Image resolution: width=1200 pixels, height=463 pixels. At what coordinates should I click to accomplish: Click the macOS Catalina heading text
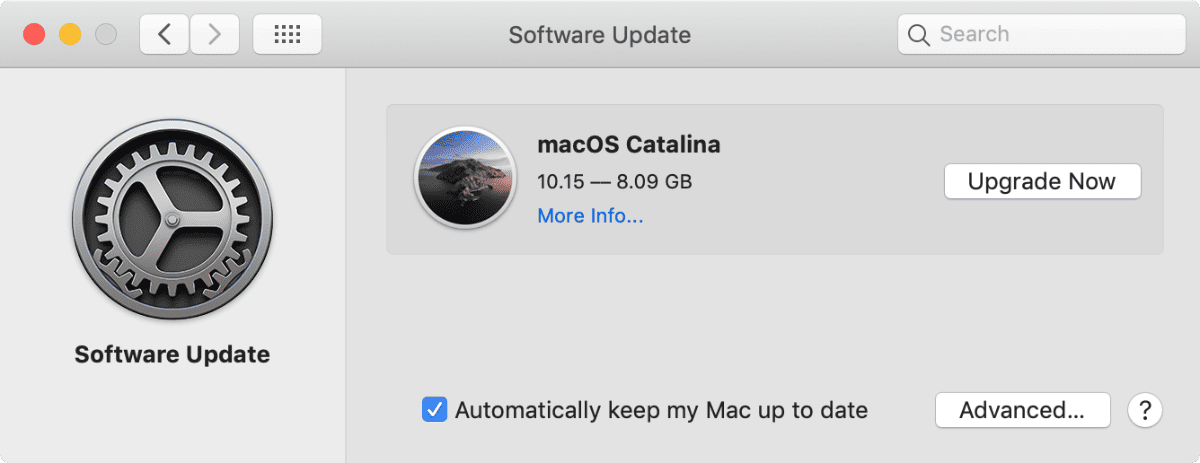tap(628, 145)
